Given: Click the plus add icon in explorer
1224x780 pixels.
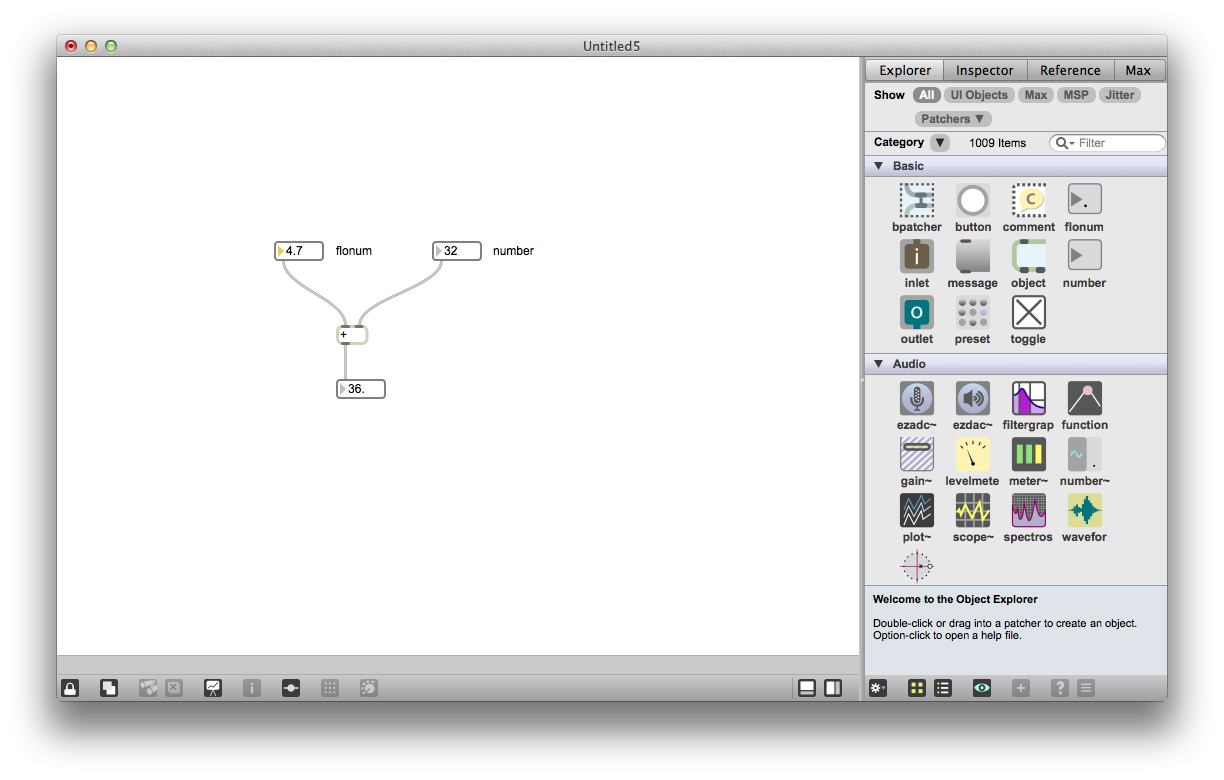Looking at the screenshot, I should (1021, 688).
